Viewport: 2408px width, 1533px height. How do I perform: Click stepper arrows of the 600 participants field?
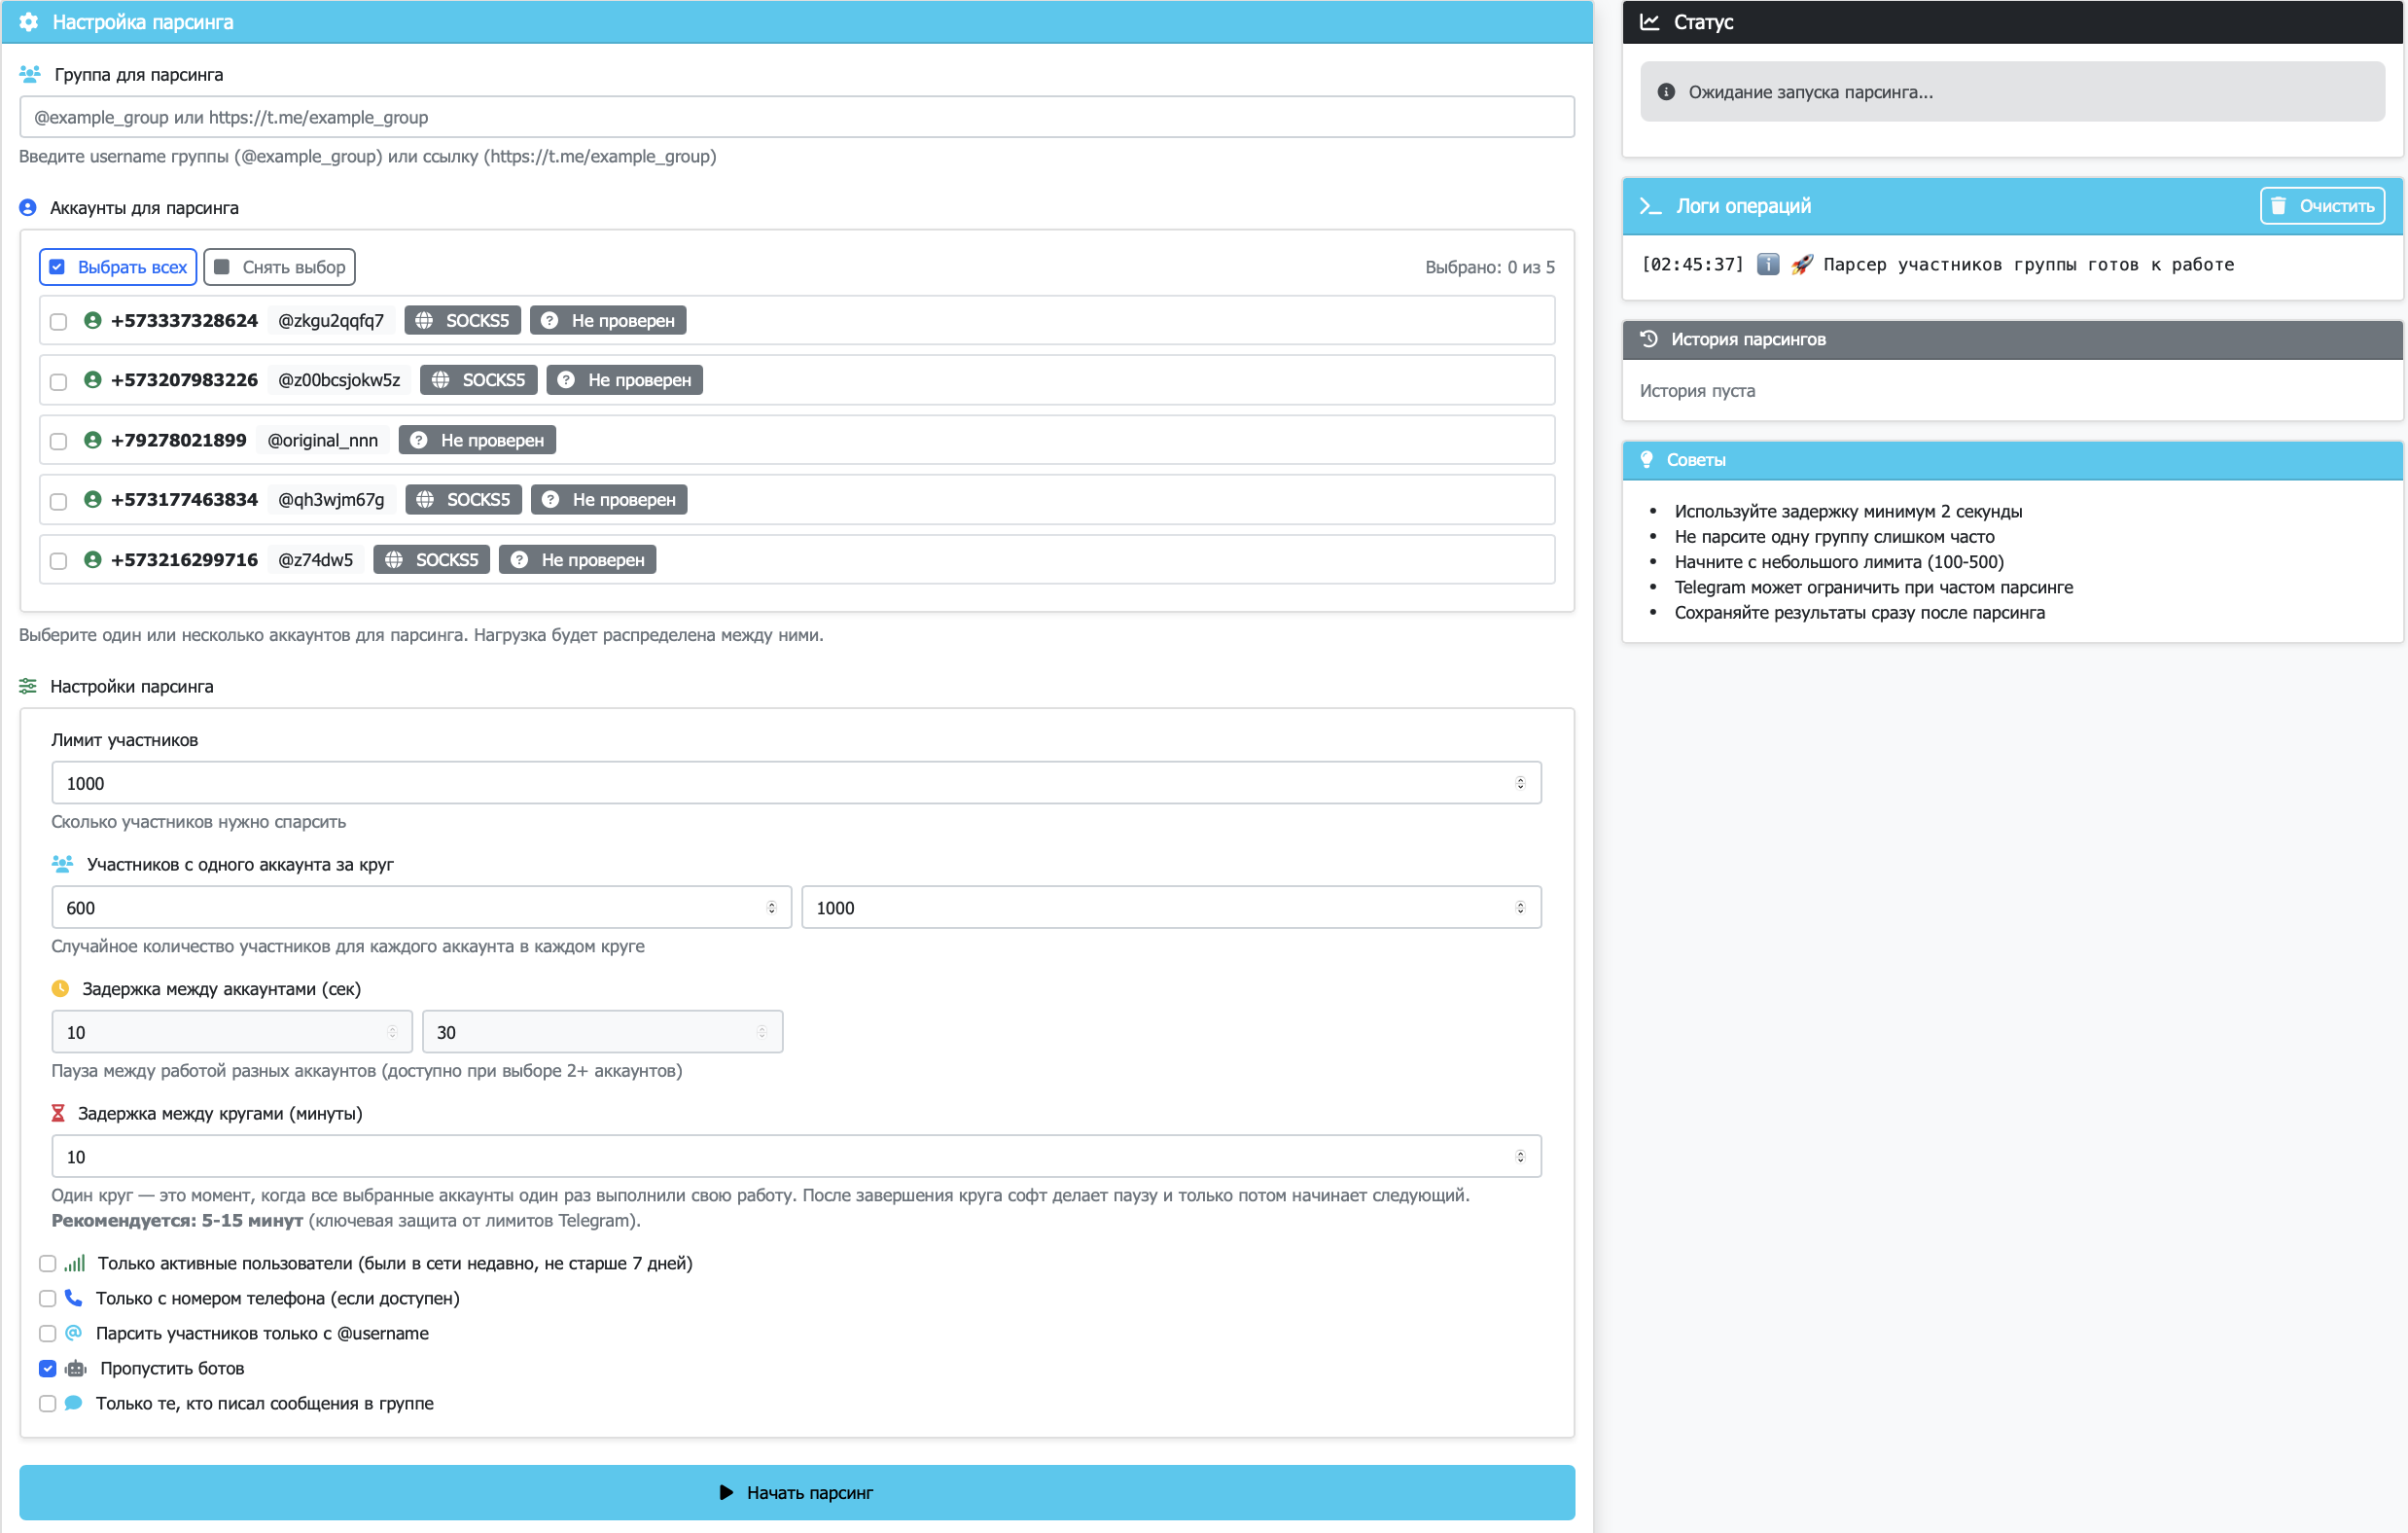click(771, 908)
